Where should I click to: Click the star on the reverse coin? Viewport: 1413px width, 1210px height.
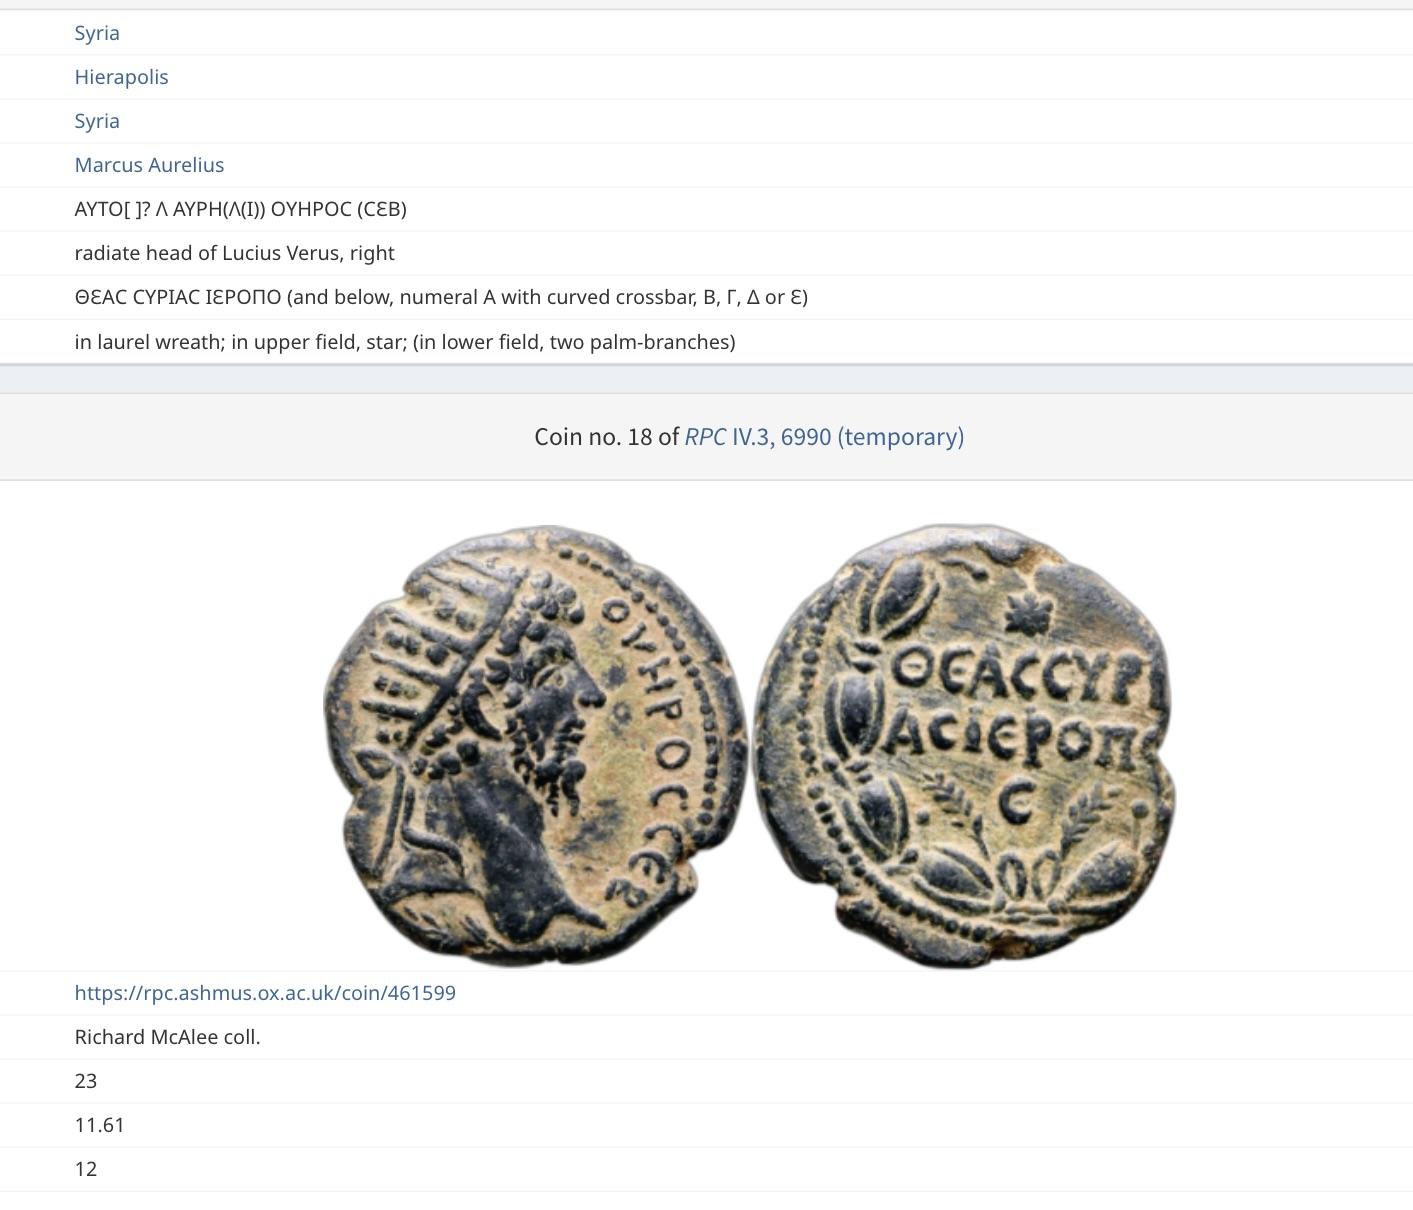click(1023, 612)
